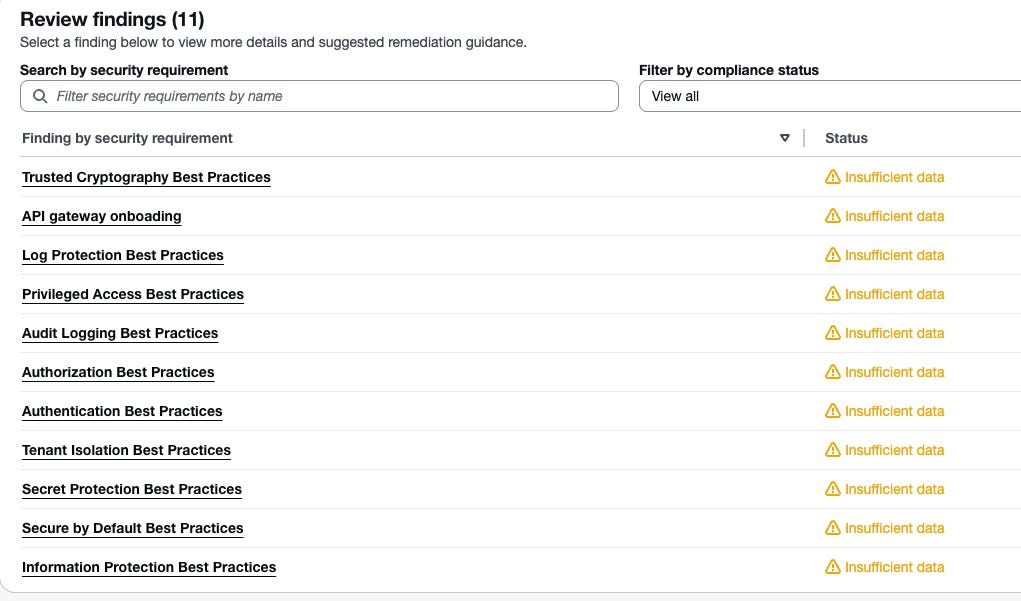Click warning icon for Information Protection row
The width and height of the screenshot is (1021, 601).
(833, 567)
